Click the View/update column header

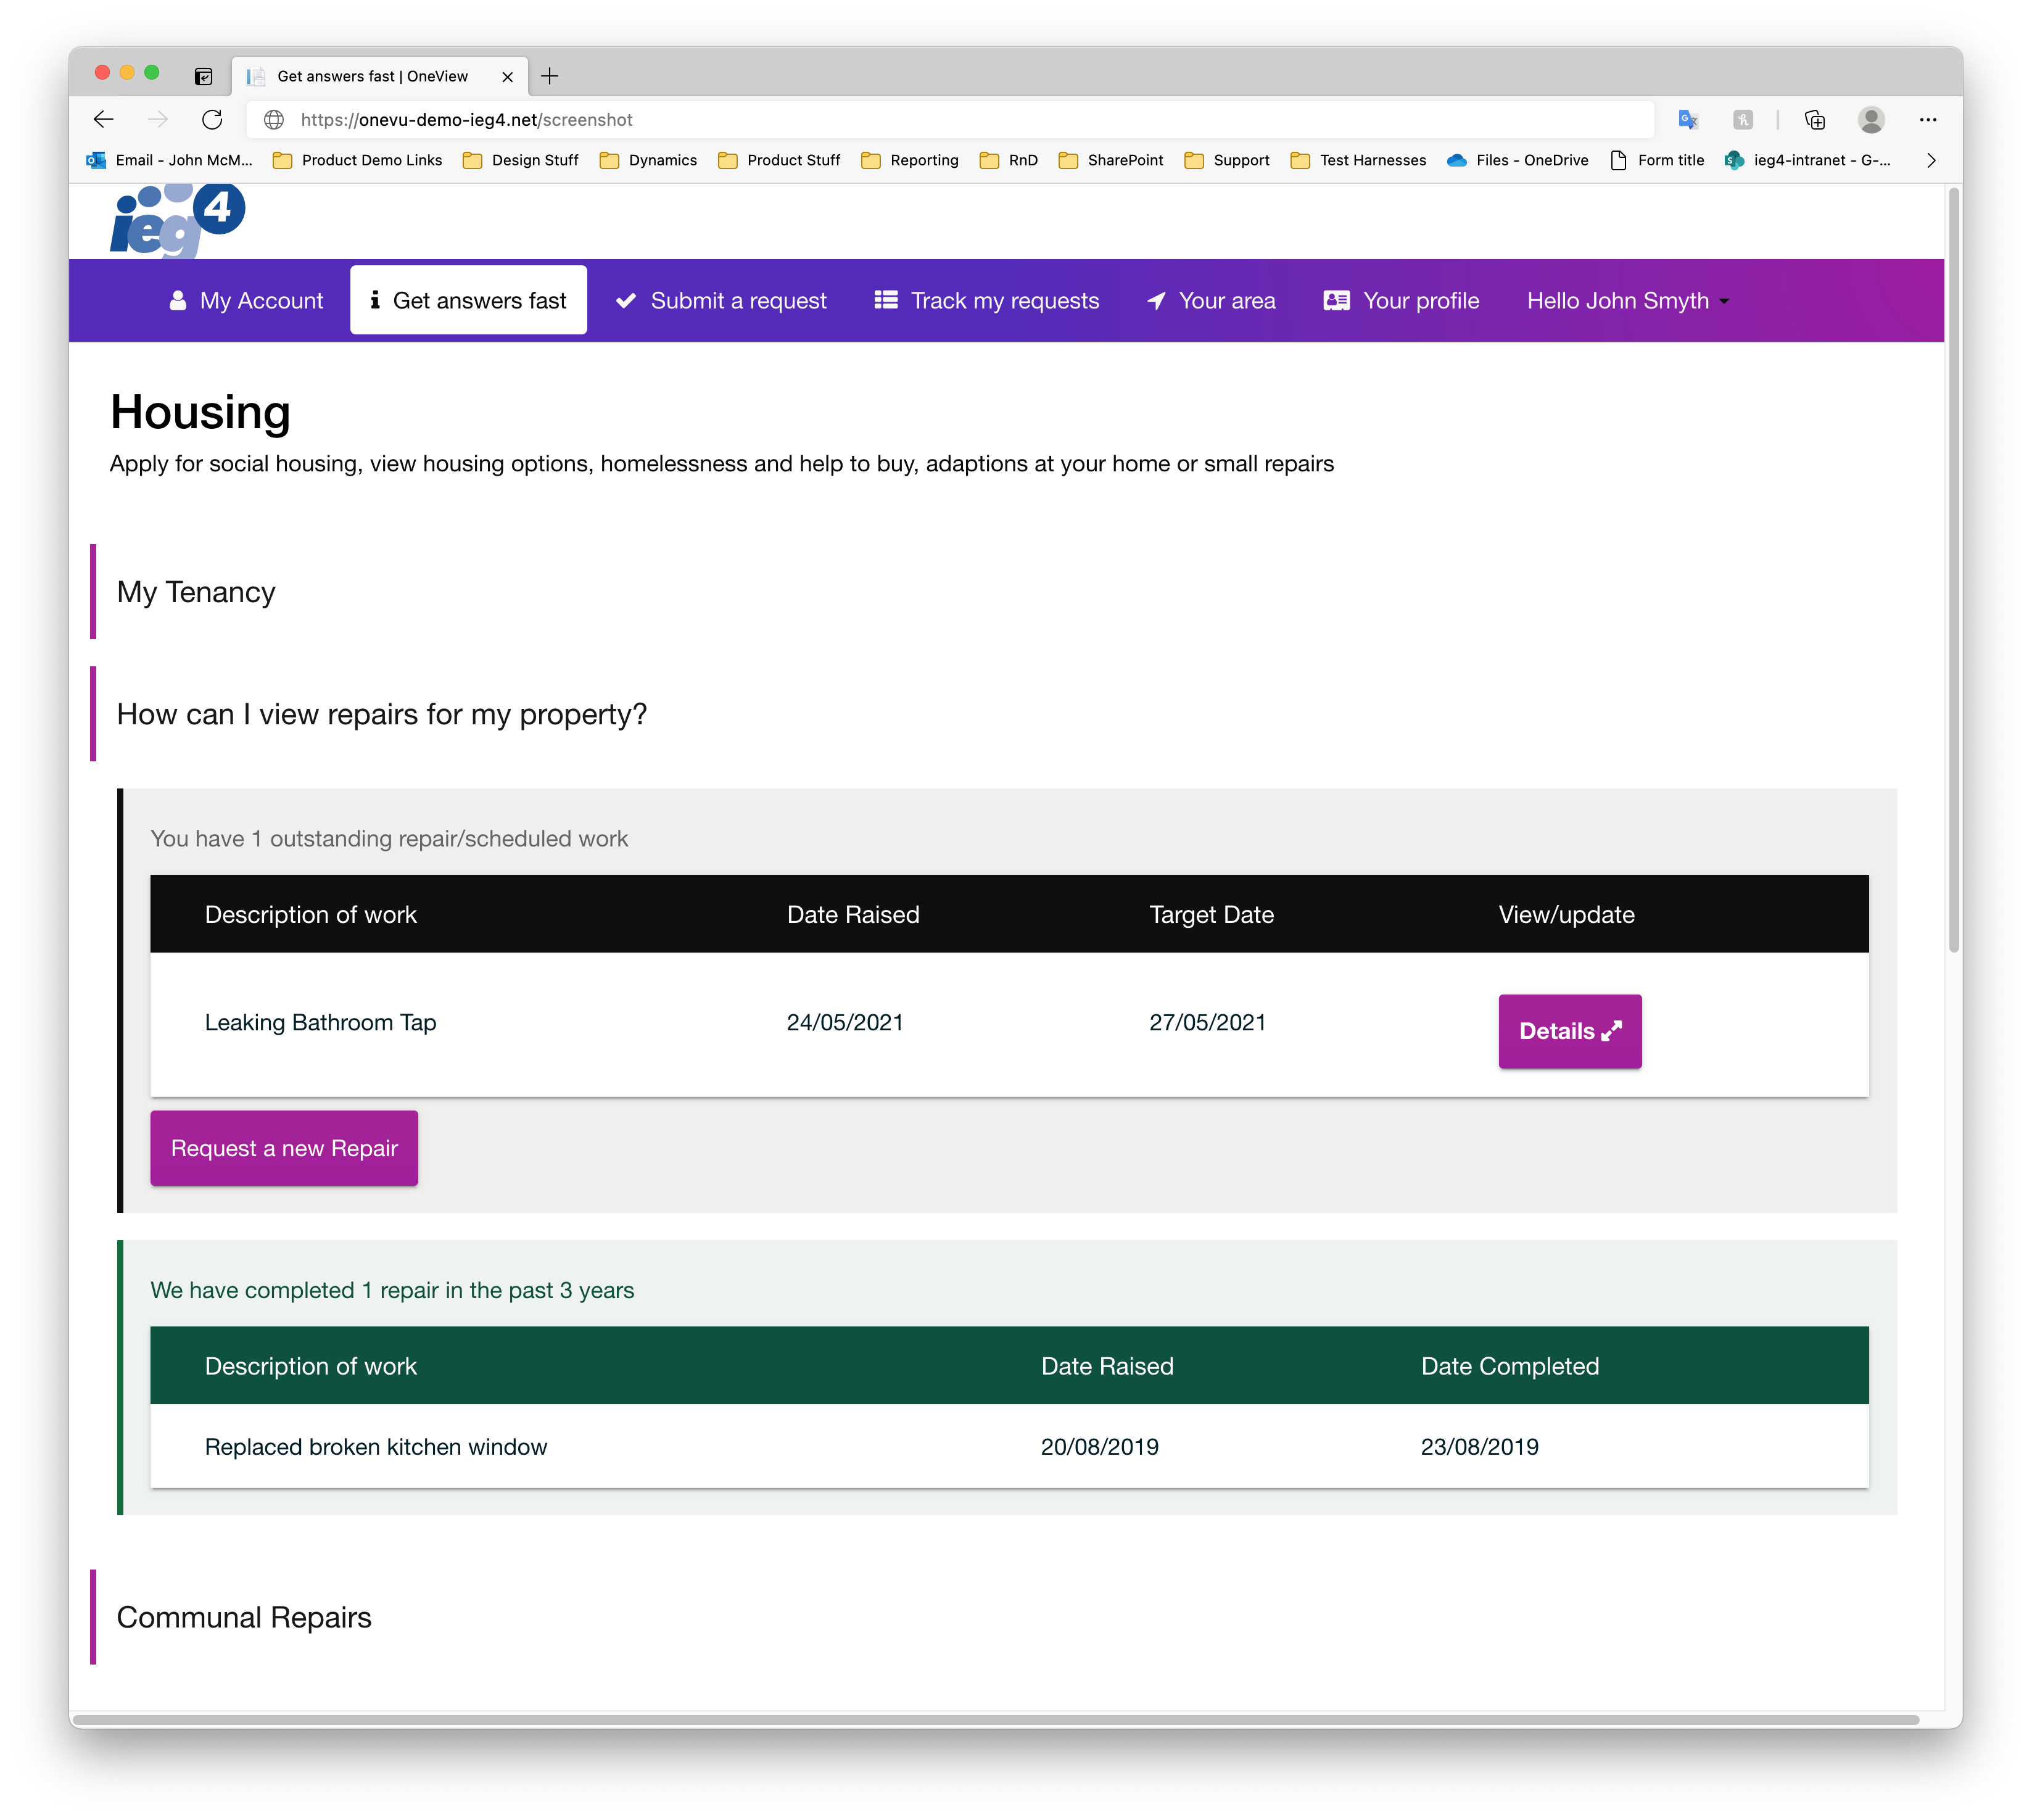(1566, 914)
